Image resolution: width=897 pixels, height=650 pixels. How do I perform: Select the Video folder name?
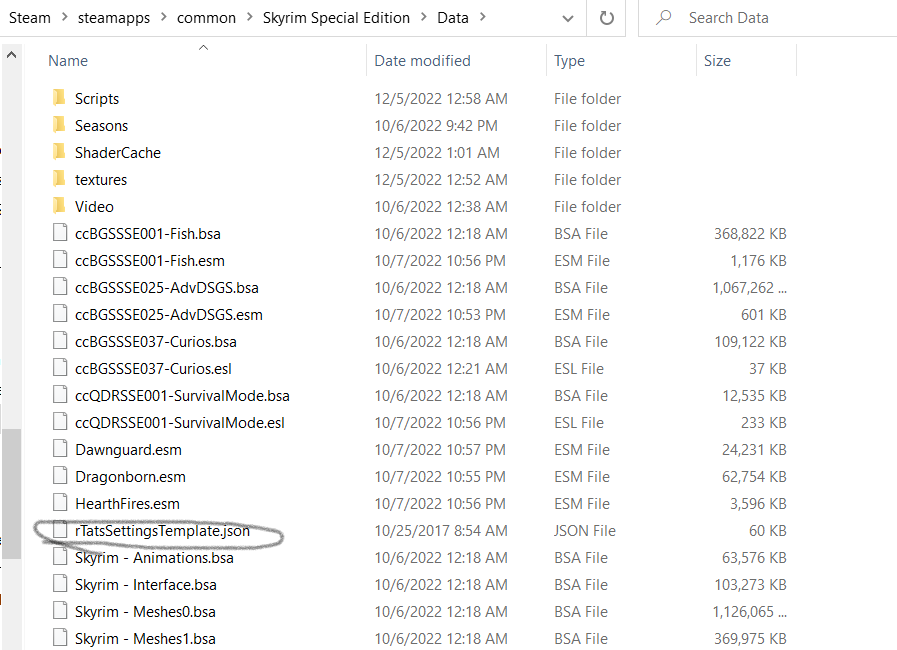94,206
